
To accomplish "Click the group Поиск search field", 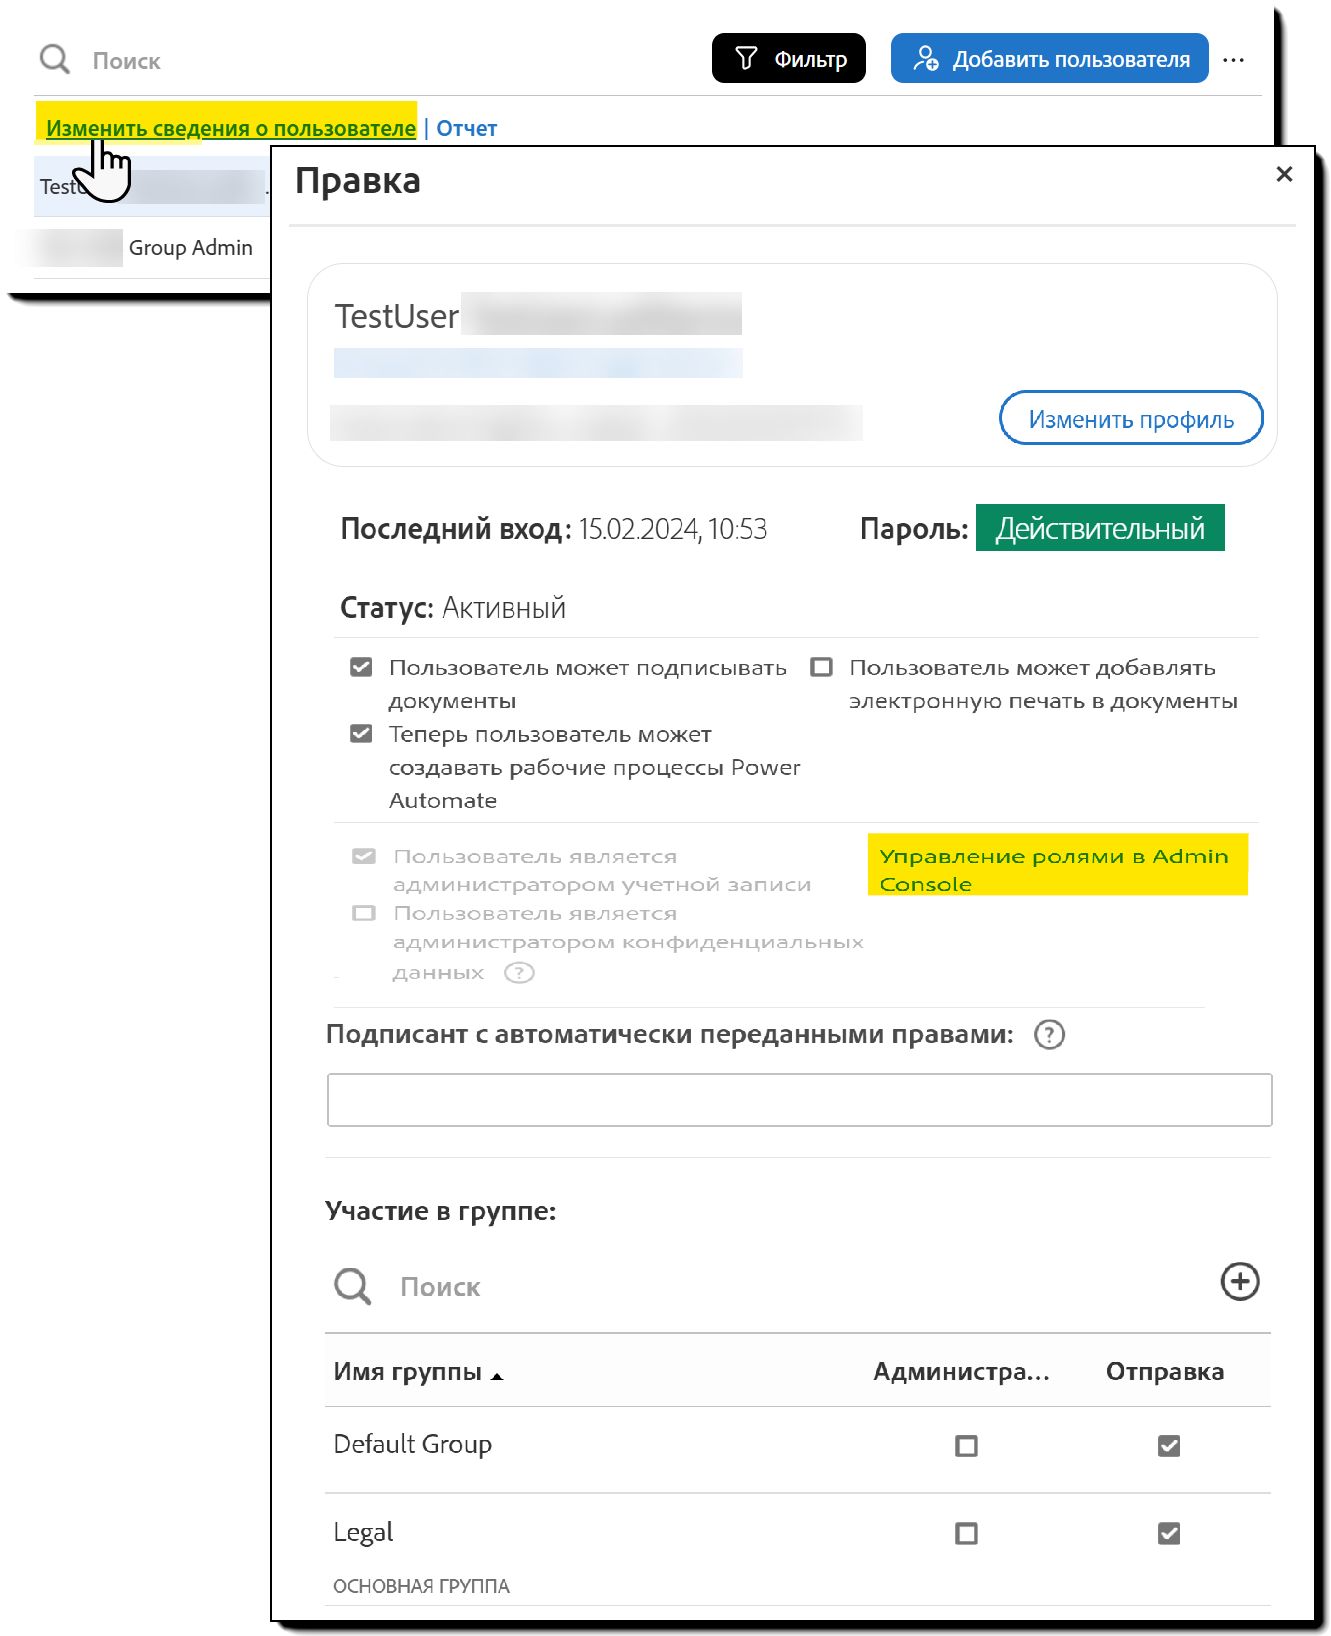I will pyautogui.click(x=441, y=1287).
